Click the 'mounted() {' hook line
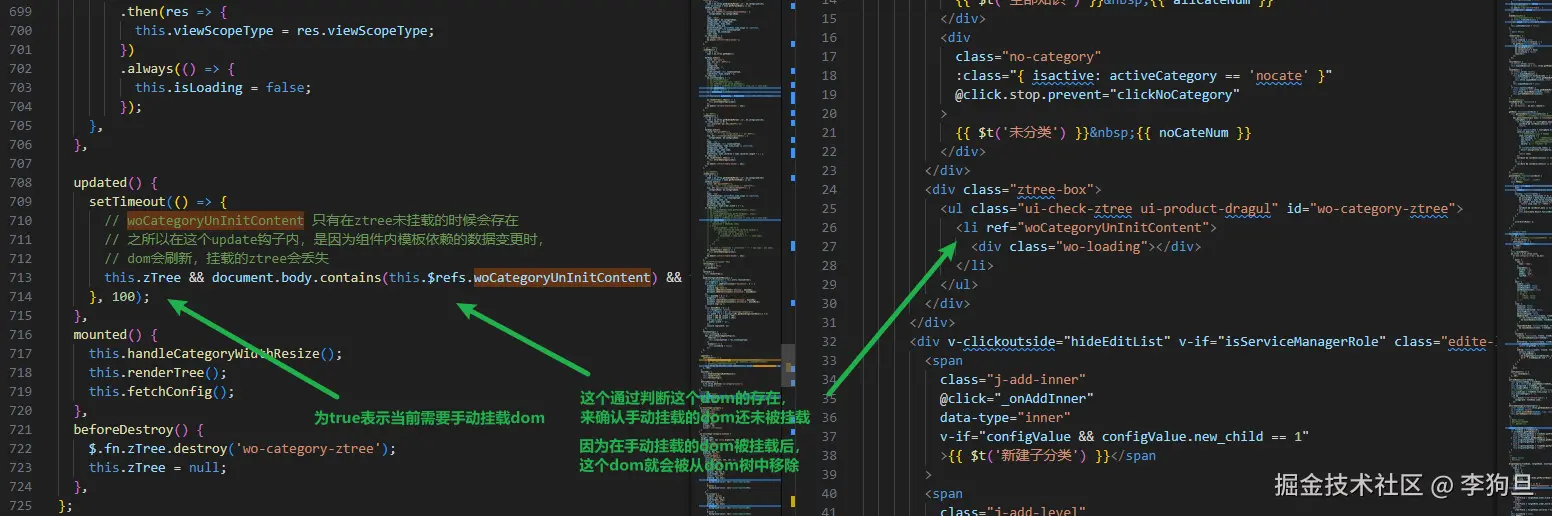The image size is (1552, 516). point(116,335)
